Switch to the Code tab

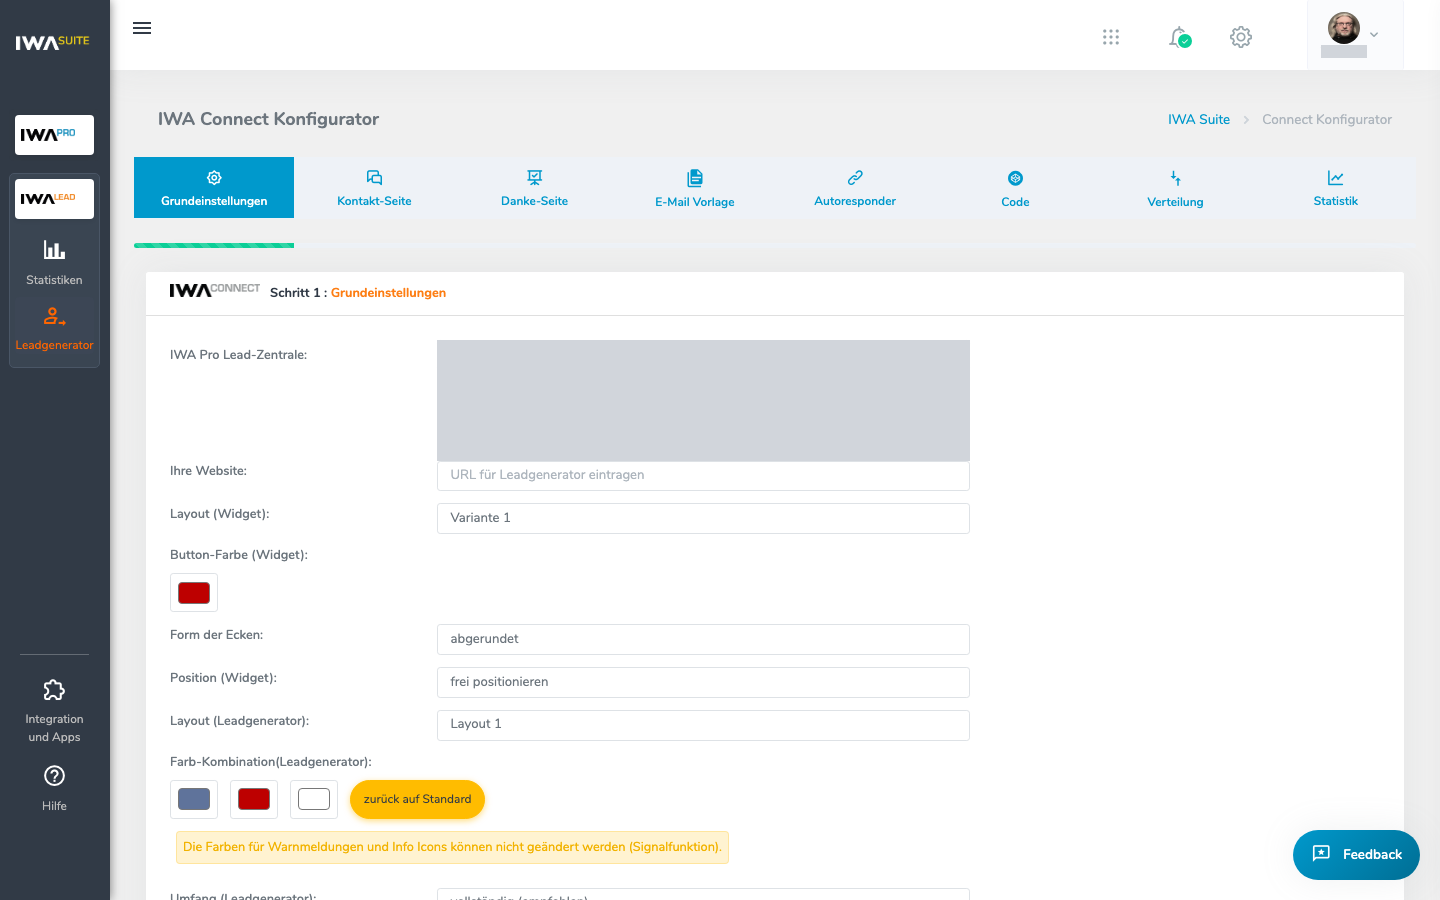click(x=1015, y=188)
